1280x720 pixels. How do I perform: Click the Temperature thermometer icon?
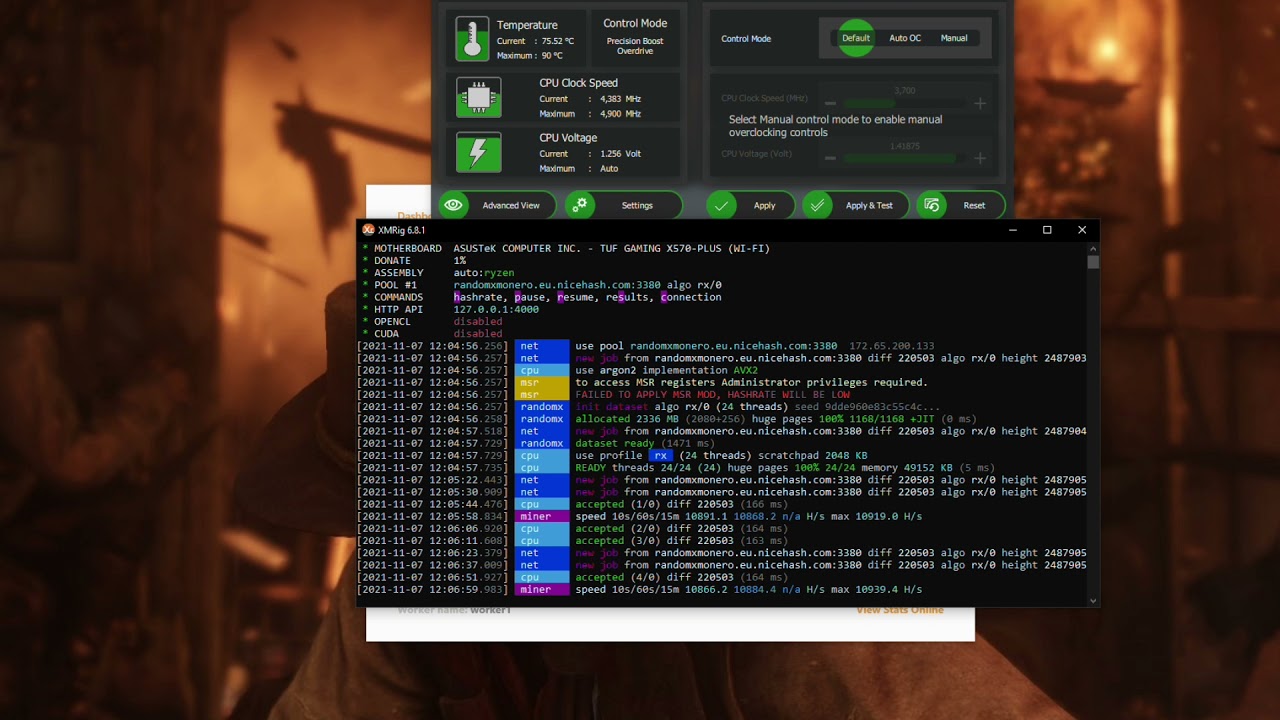tap(472, 38)
